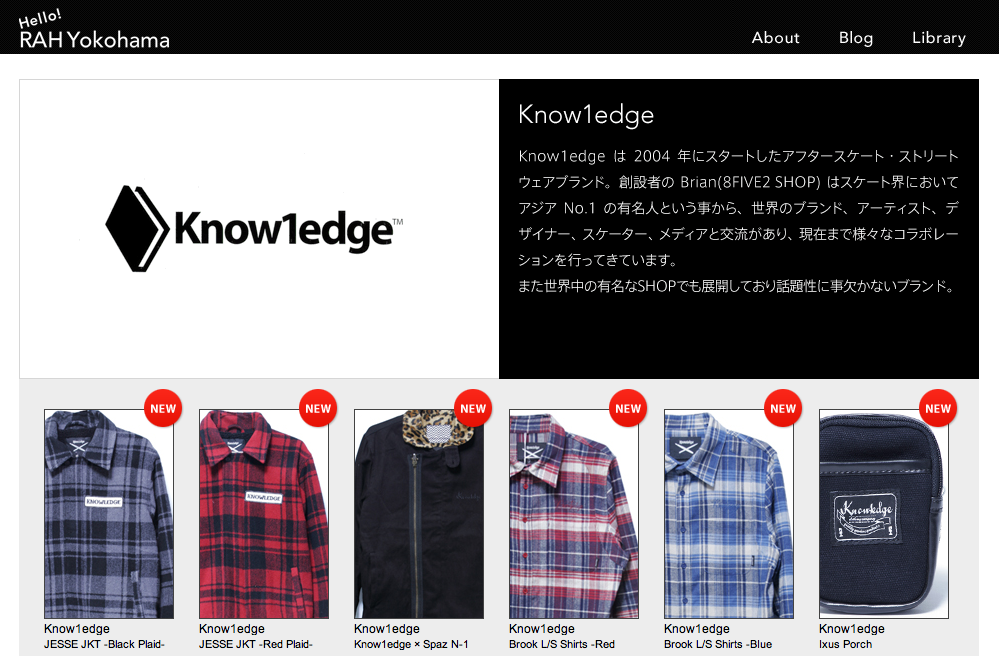View the black Spaz N-1 jacket photo
The height and width of the screenshot is (656, 999).
coord(419,514)
